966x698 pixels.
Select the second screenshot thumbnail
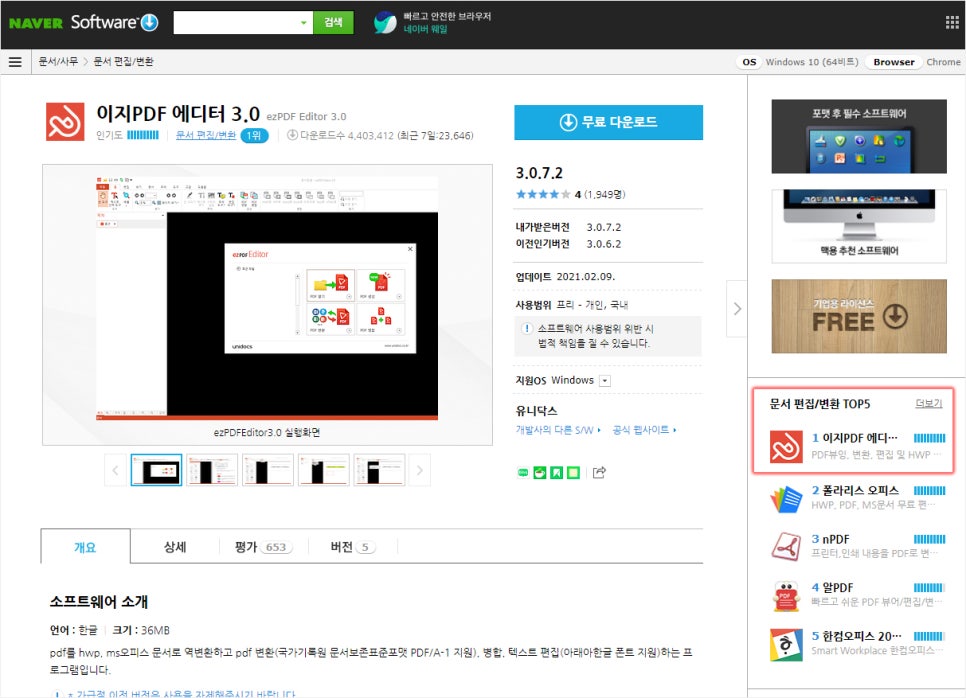[212, 471]
